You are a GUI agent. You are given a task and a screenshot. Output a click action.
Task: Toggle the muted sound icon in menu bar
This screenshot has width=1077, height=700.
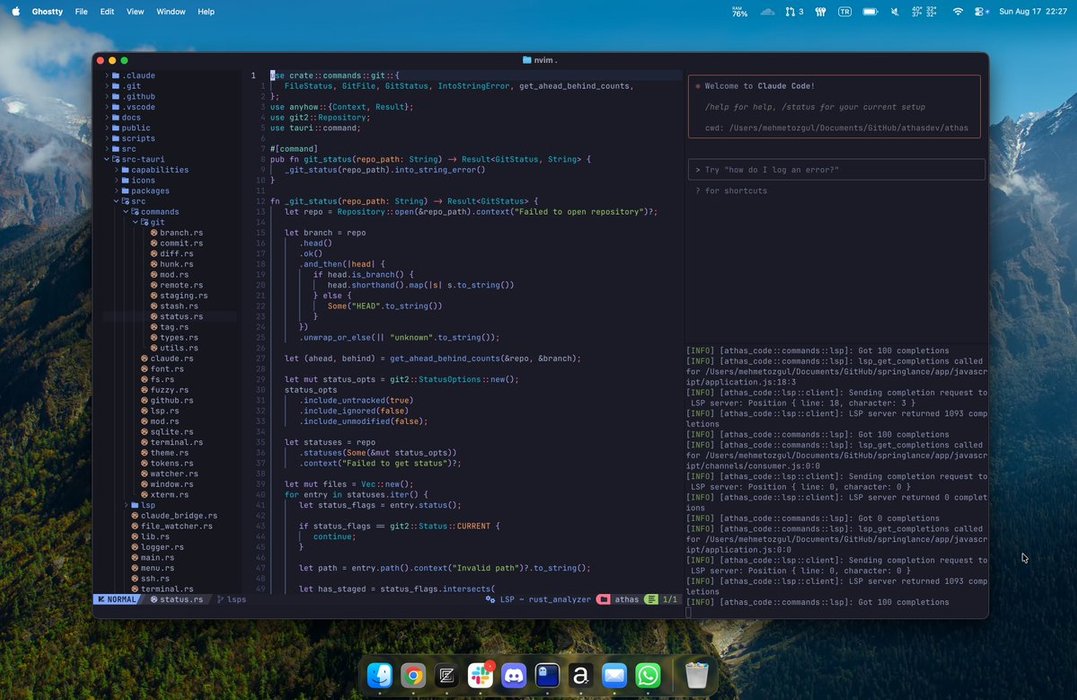coord(894,12)
